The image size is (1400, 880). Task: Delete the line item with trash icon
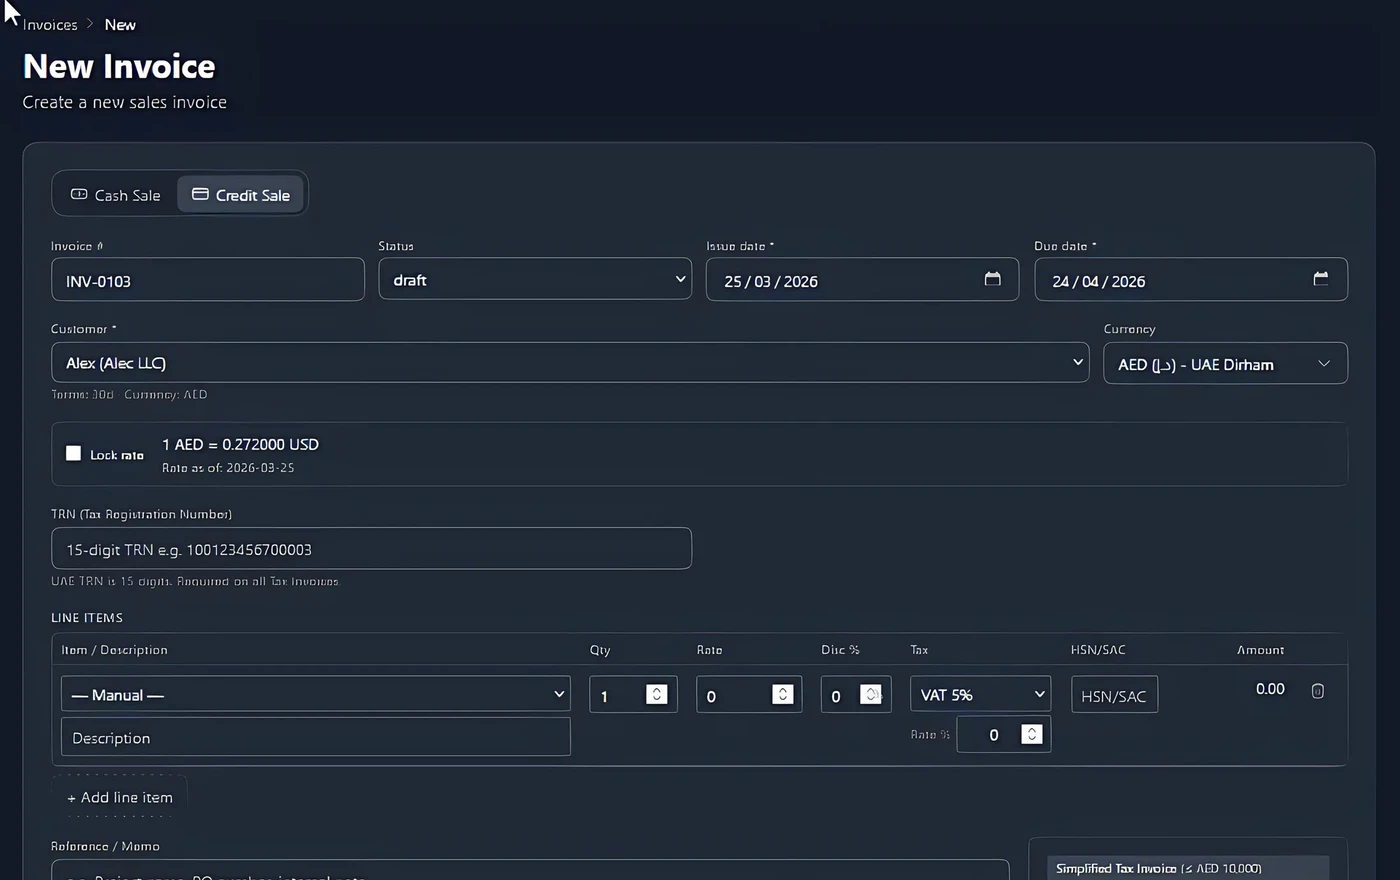pos(1317,691)
